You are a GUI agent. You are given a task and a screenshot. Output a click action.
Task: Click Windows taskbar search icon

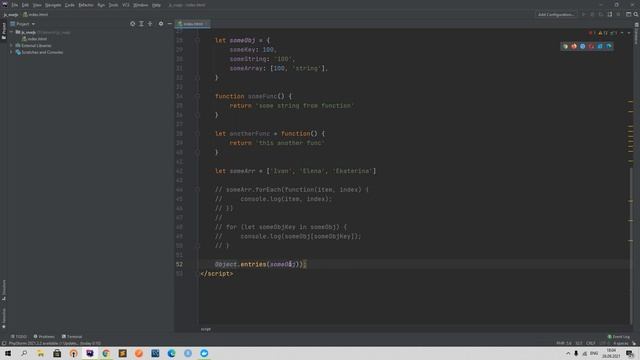coord(24,353)
